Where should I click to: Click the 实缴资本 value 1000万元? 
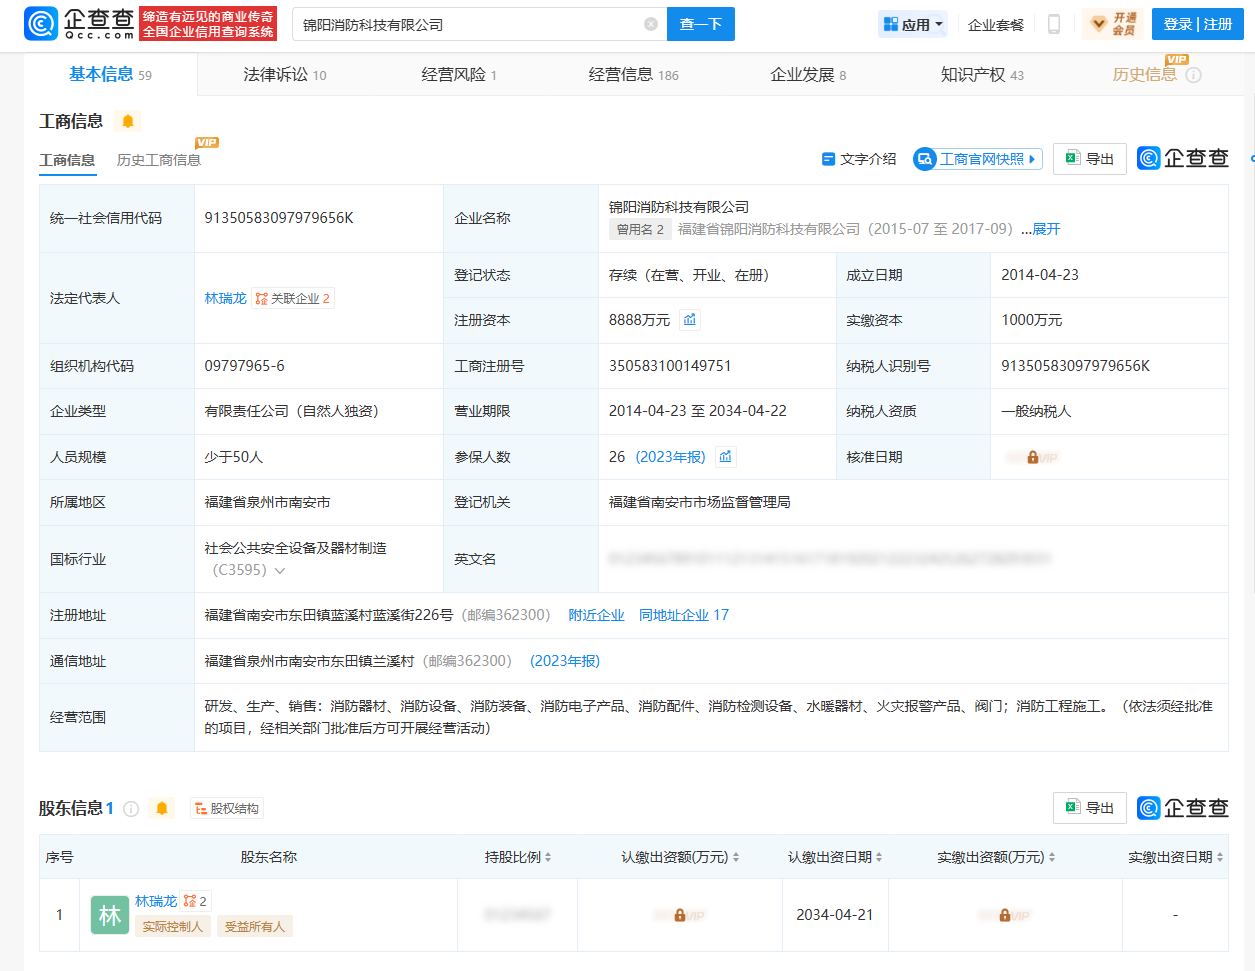click(1032, 320)
